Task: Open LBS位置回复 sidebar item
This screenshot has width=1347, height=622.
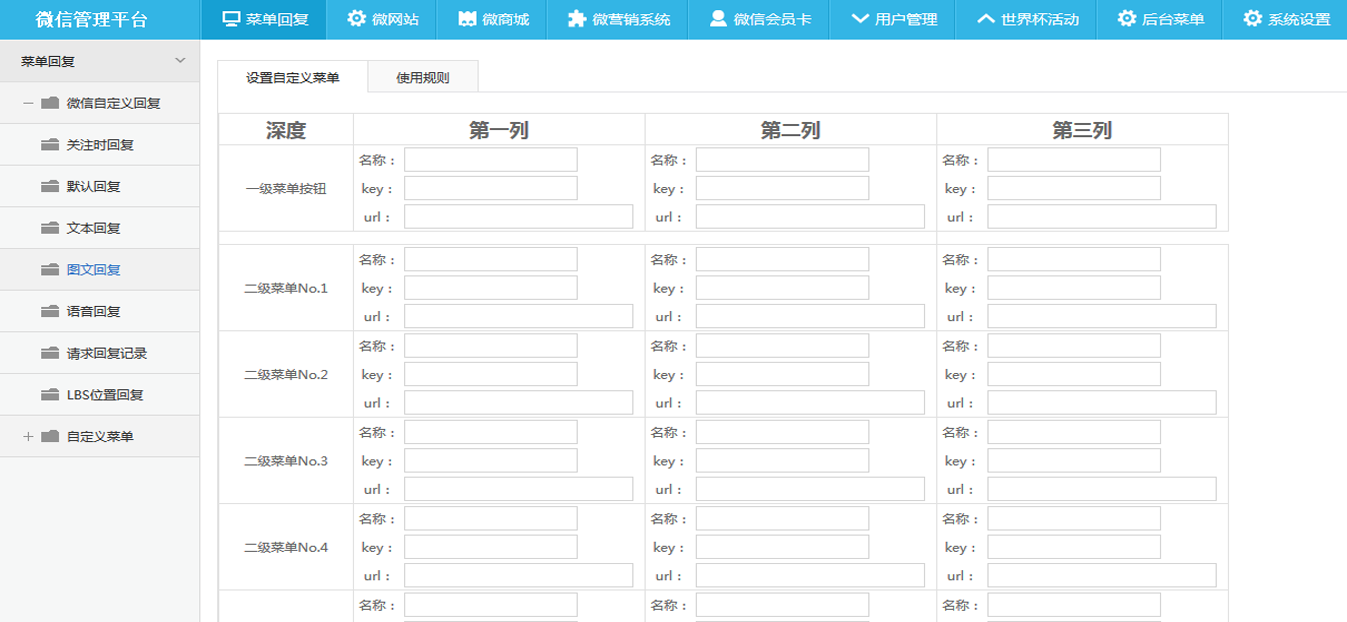Action: [104, 395]
